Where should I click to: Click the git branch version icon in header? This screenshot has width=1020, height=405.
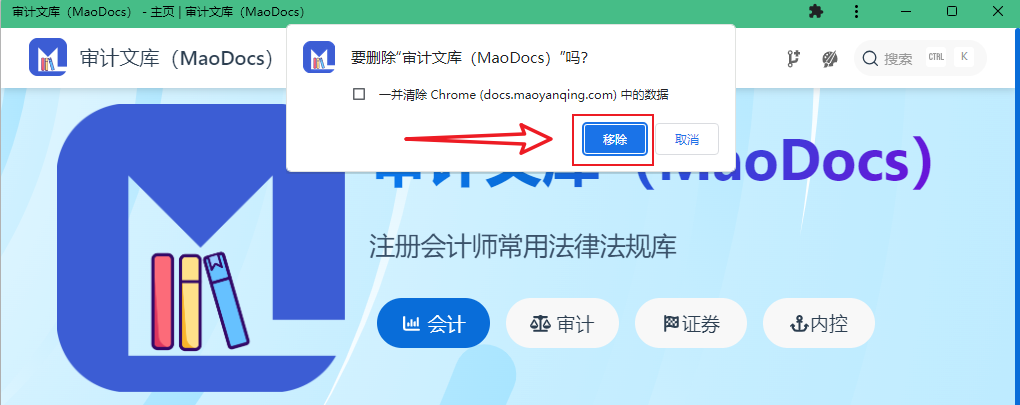point(793,59)
